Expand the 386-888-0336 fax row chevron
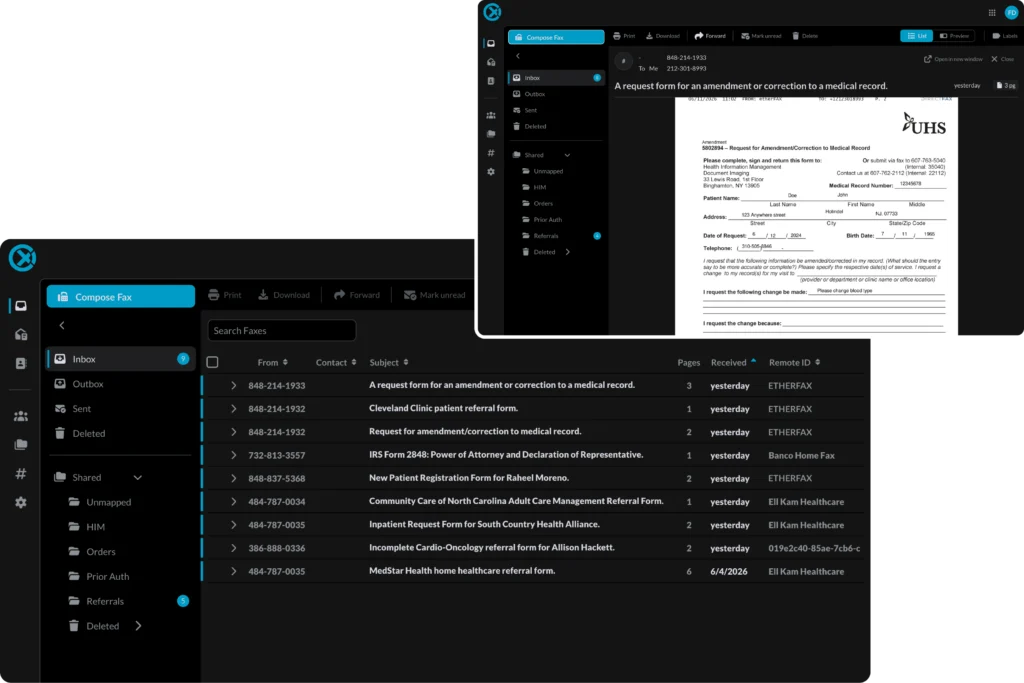The image size is (1024, 683). point(233,548)
